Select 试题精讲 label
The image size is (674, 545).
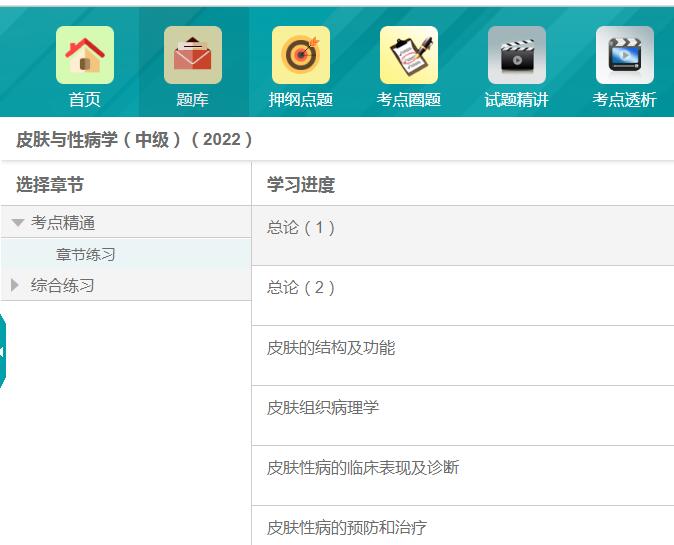(x=517, y=100)
